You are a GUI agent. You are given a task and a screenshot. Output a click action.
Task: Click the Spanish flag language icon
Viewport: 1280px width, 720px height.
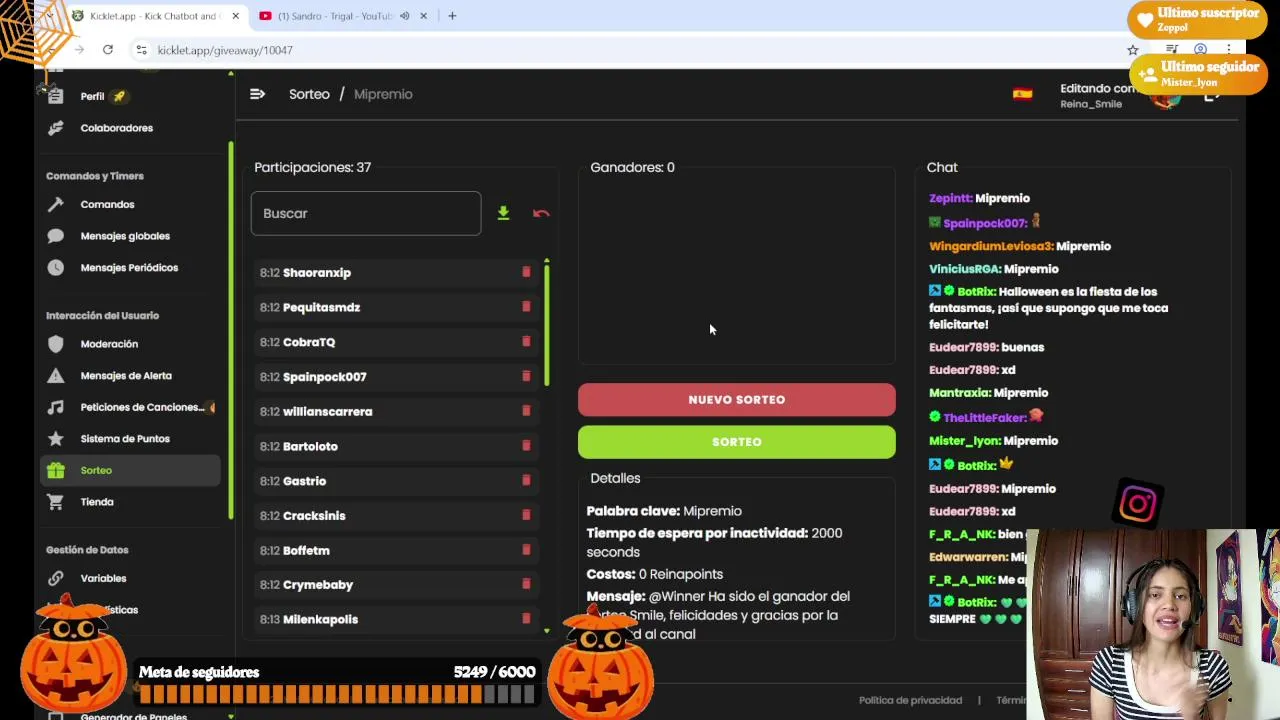point(1022,94)
